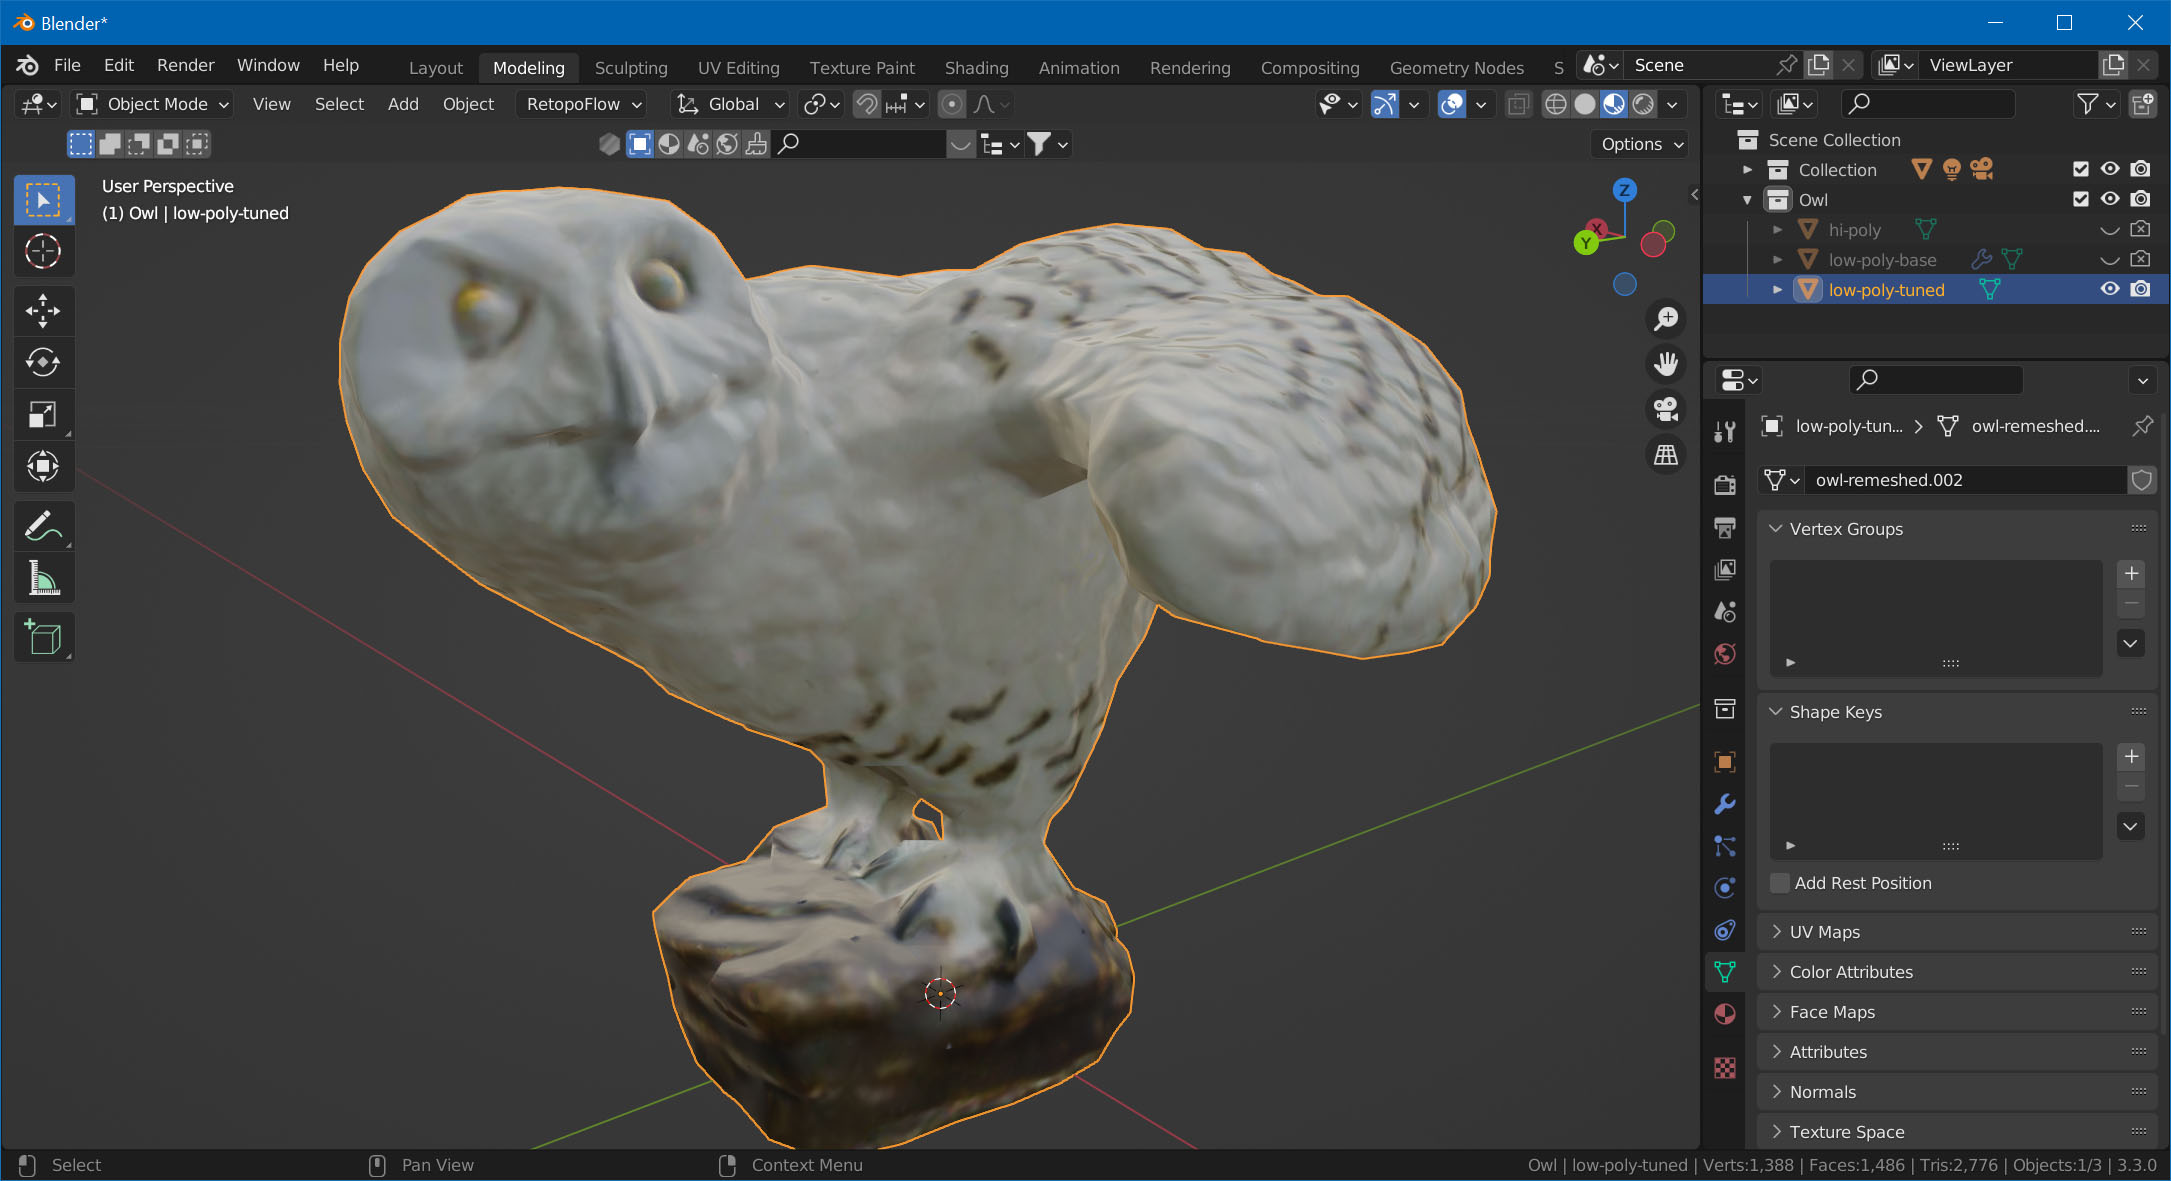Toggle proportional editing
Screen dimensions: 2171x1181
point(952,104)
